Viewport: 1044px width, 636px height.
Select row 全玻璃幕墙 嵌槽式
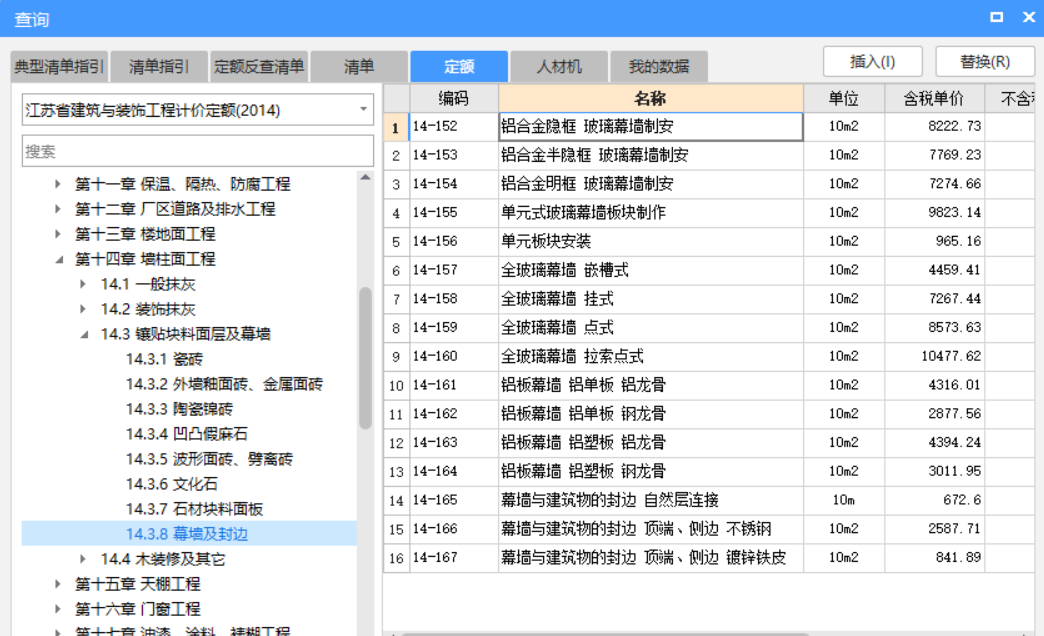coord(651,270)
